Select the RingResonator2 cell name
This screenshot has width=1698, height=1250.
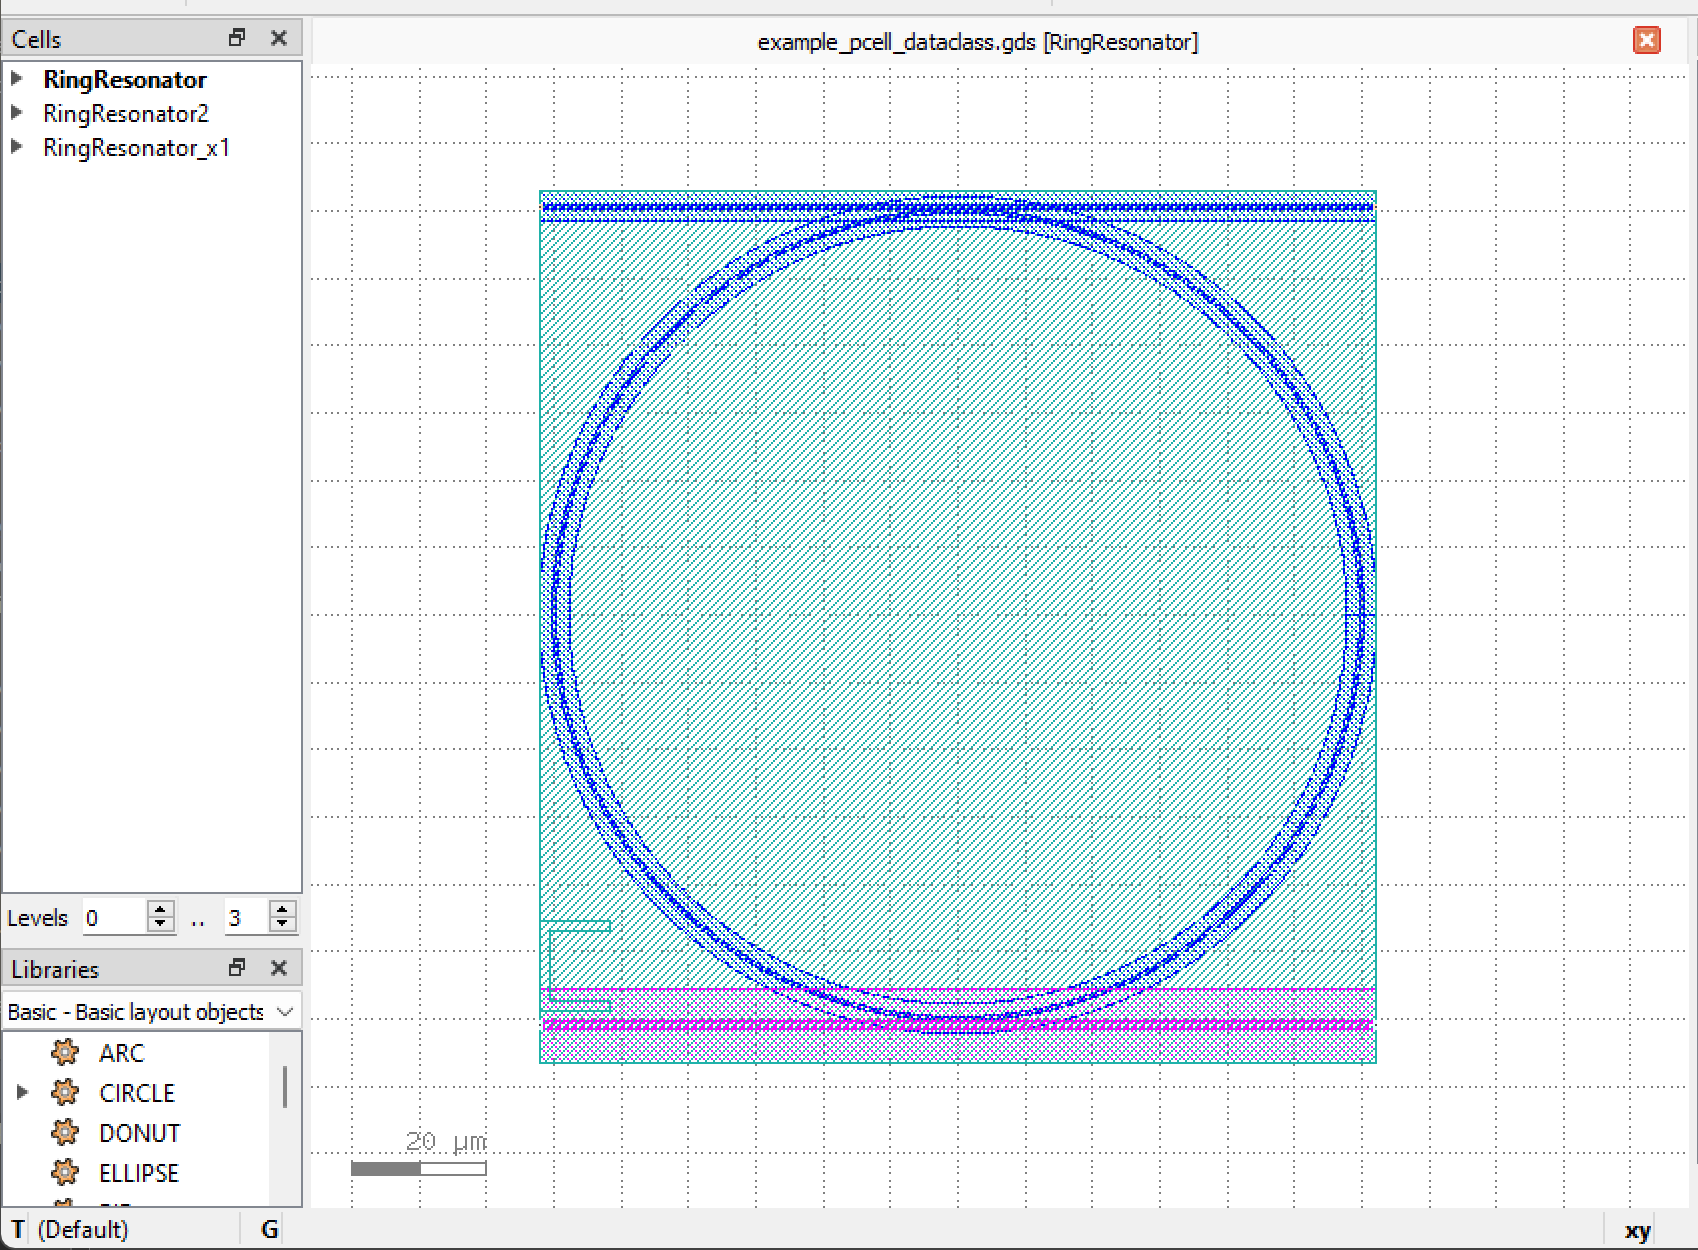[x=126, y=113]
